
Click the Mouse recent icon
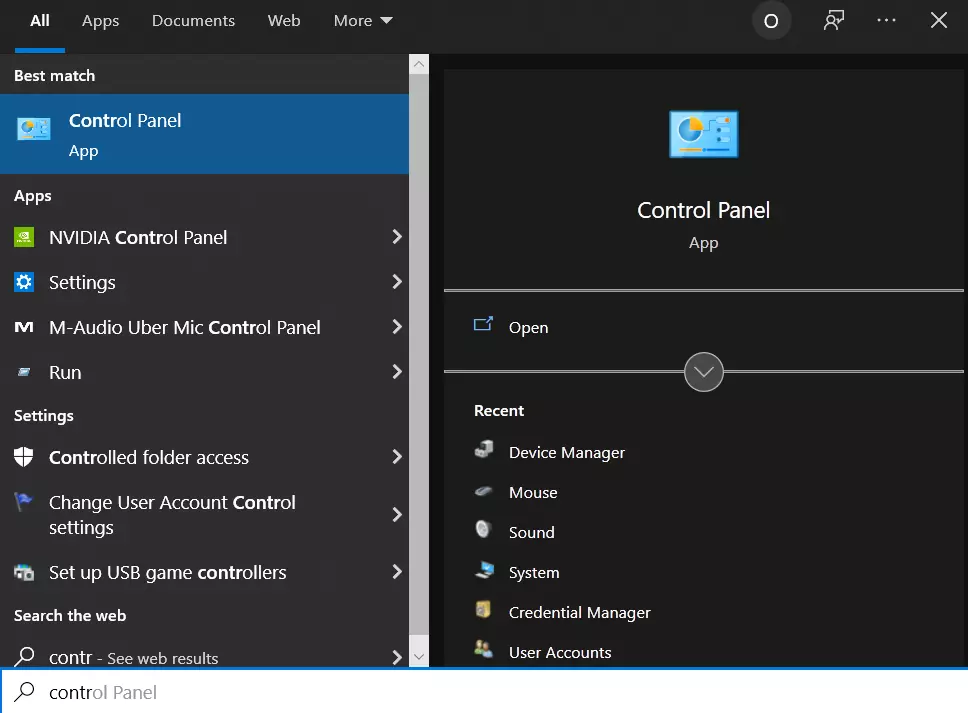point(483,491)
